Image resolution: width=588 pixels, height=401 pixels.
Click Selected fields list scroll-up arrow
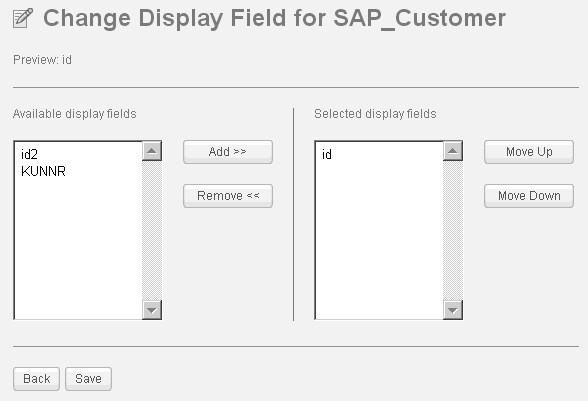click(453, 151)
